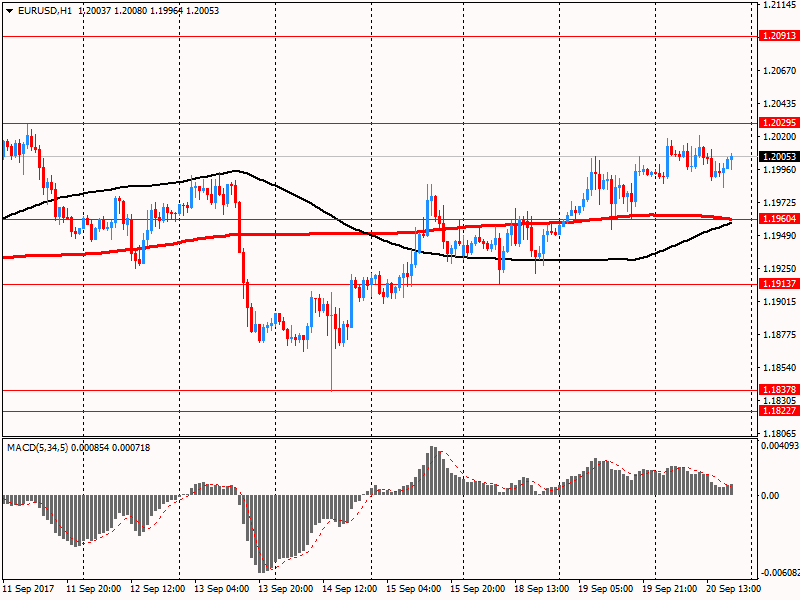Click the EURUSD,H1 chart menu triangle
This screenshot has width=800, height=600.
tap(10, 11)
